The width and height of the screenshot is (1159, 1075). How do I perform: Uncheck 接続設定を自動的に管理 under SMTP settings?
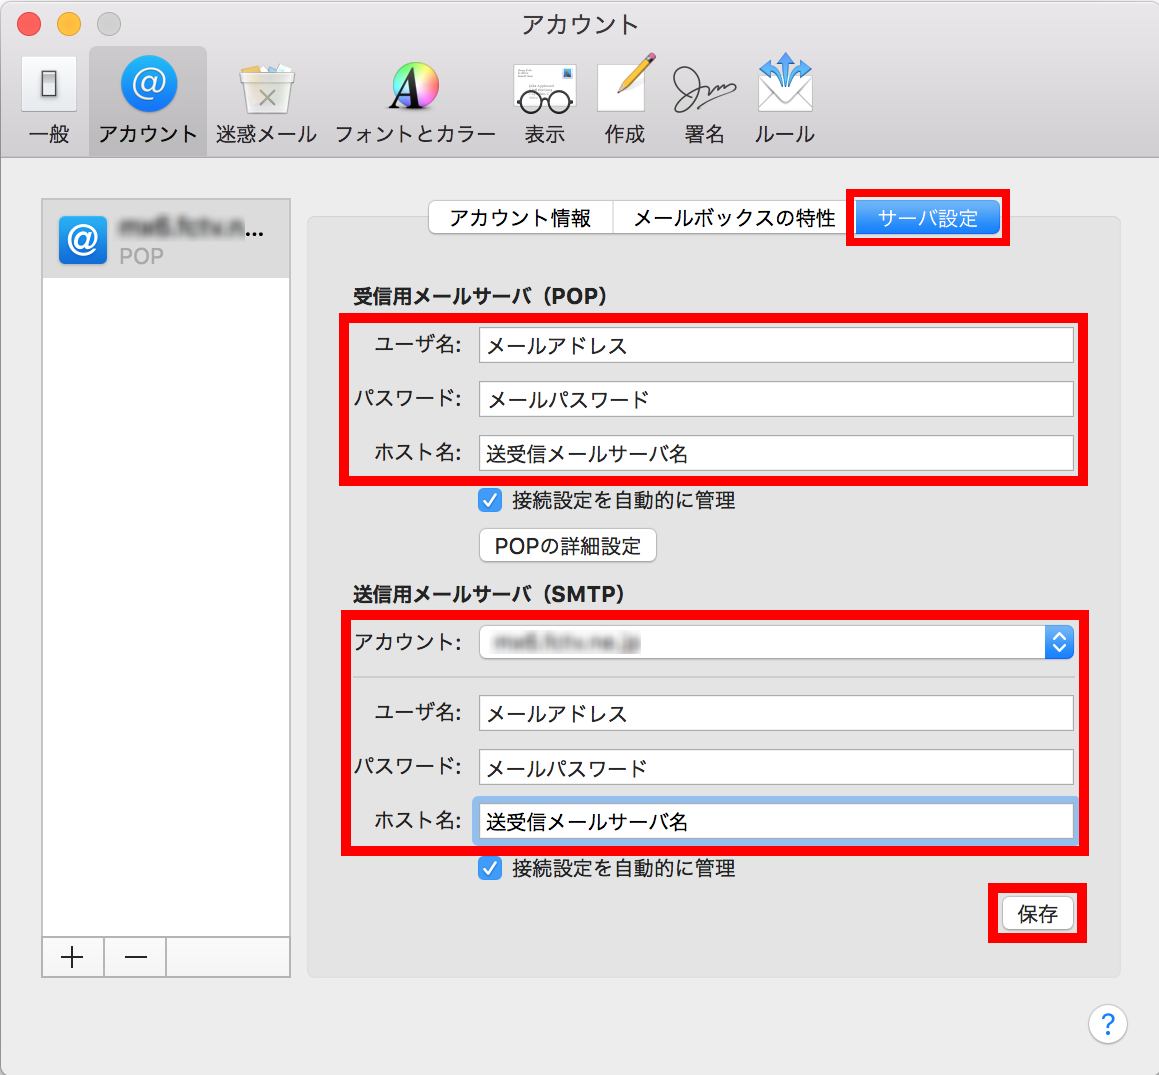click(489, 868)
